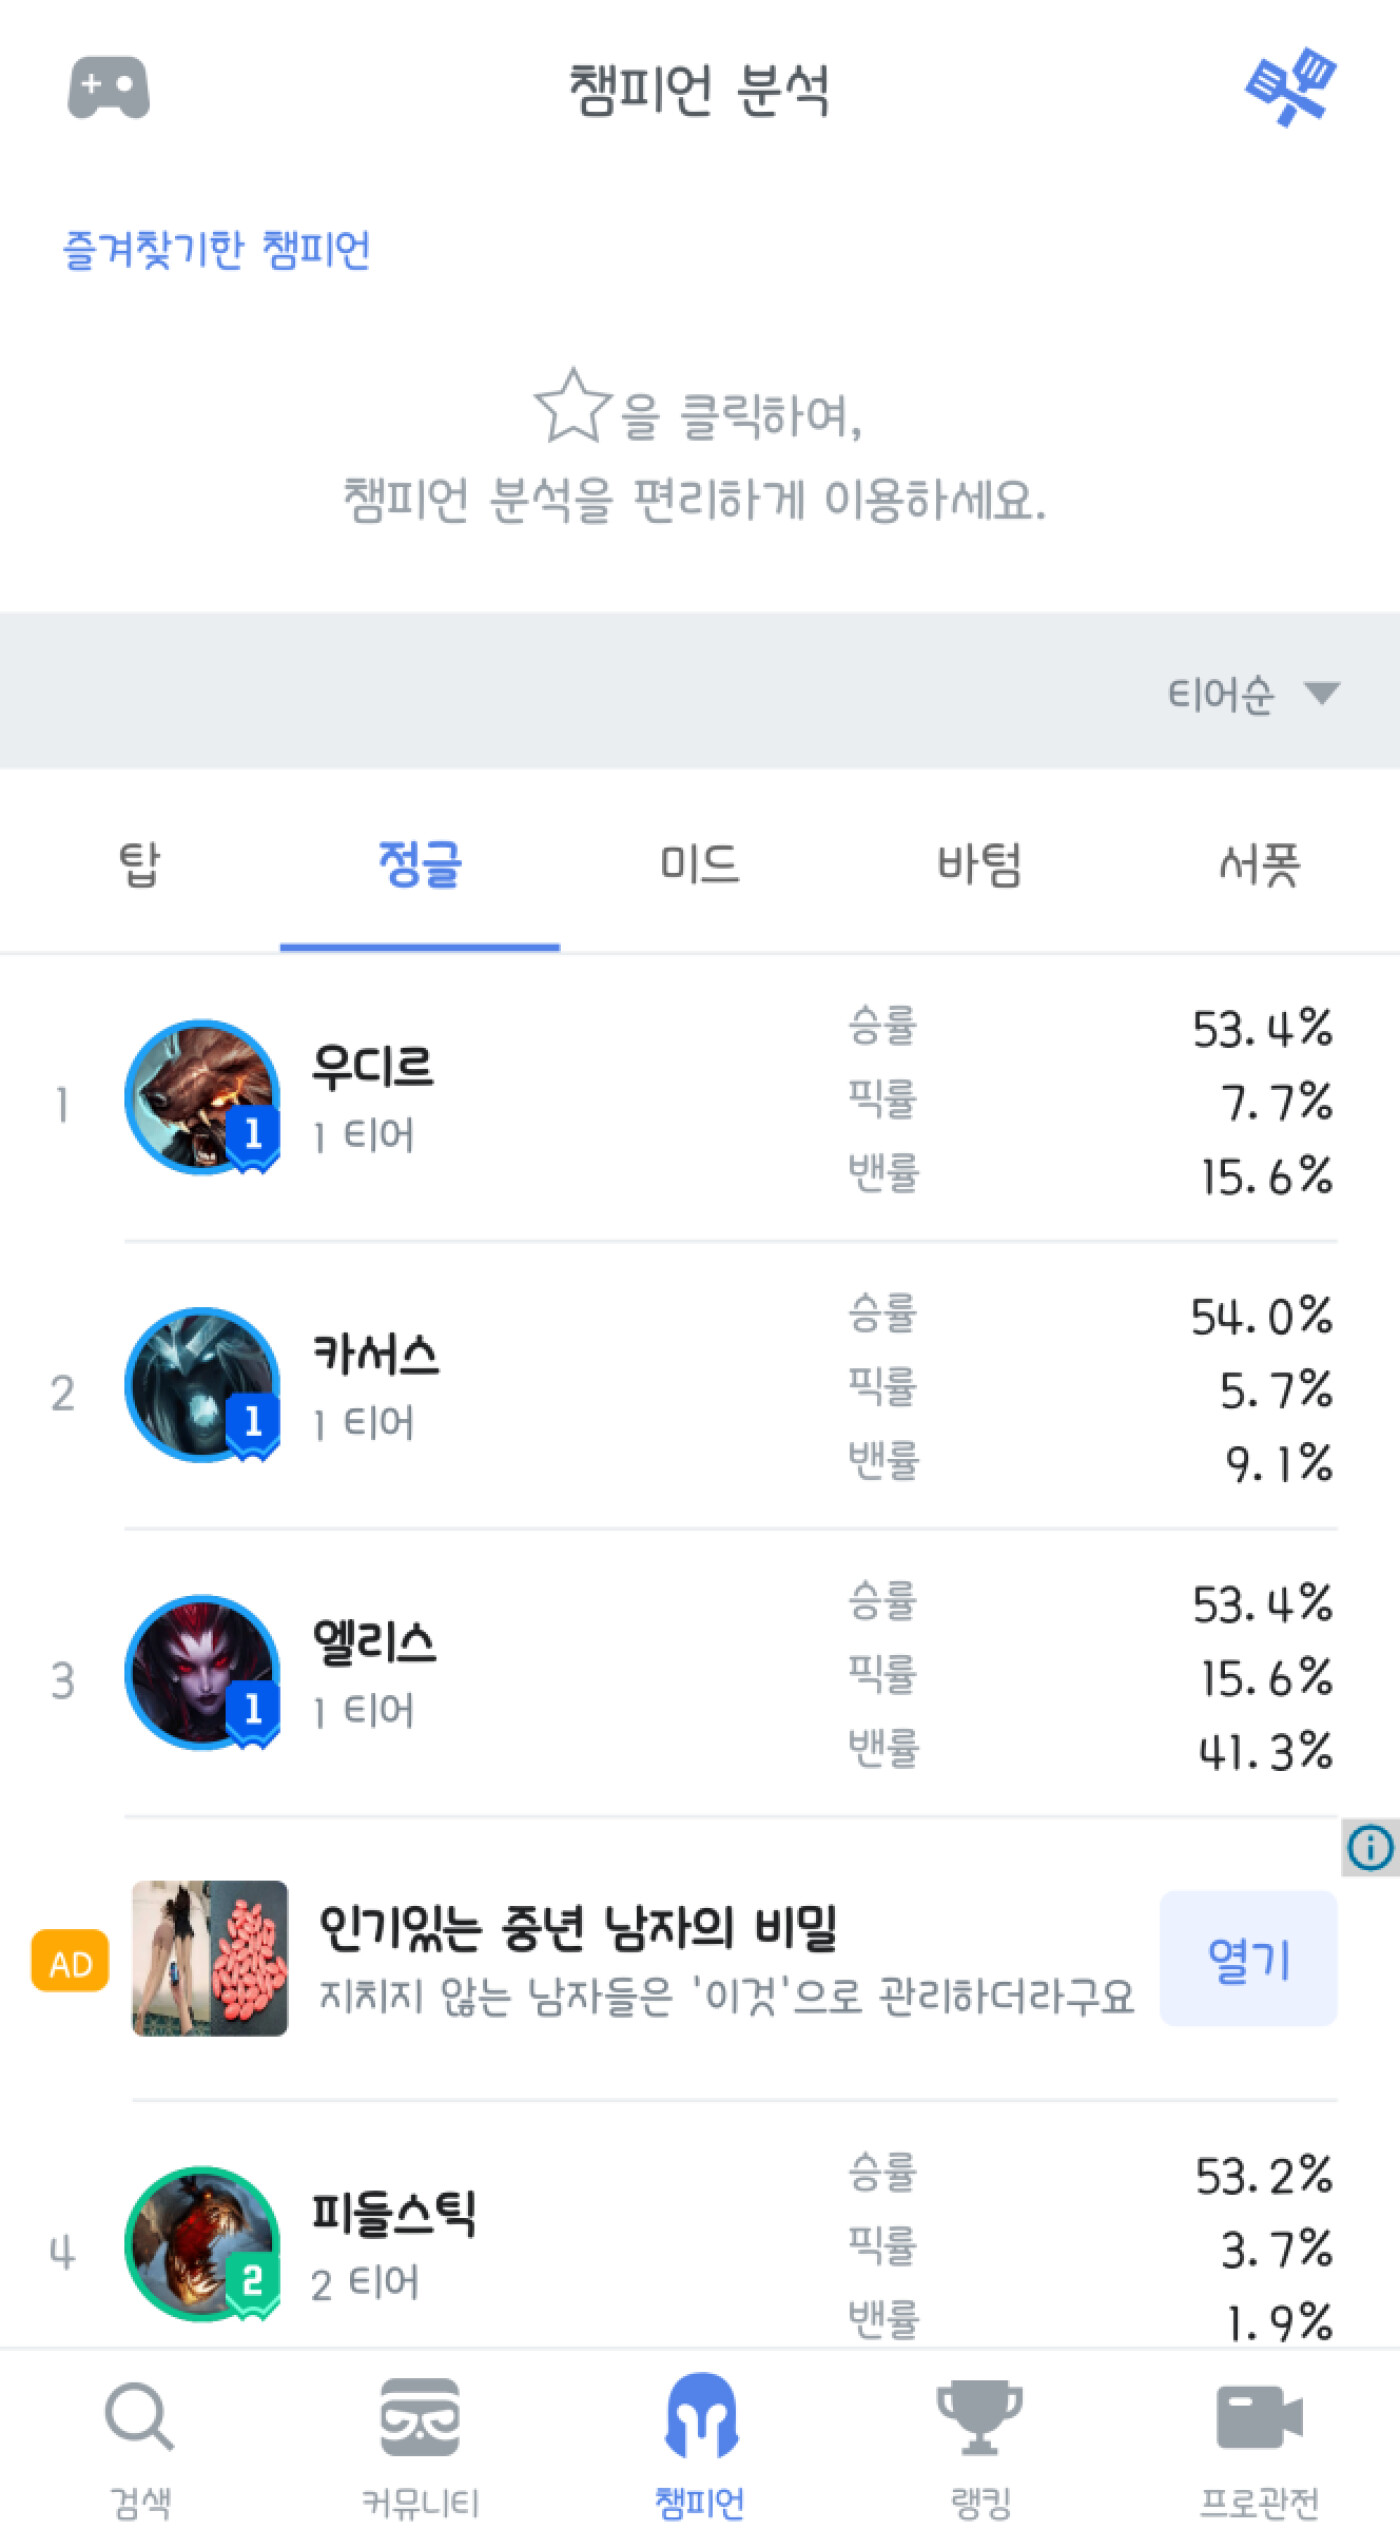Click 즐겨찾기한 챔피언 link

(216, 249)
